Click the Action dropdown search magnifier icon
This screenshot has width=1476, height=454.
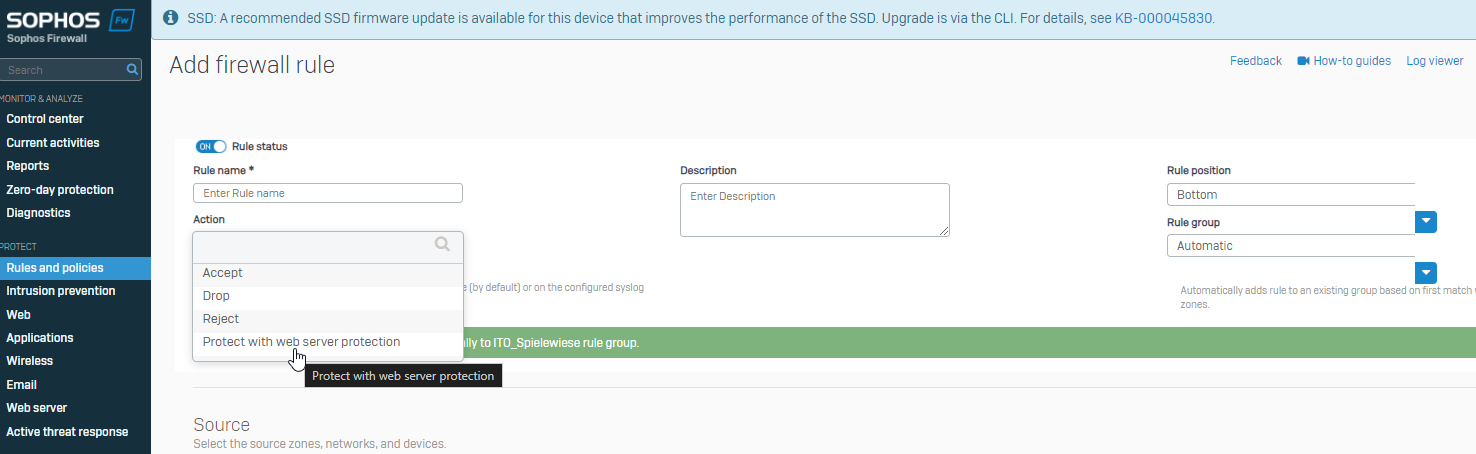[x=442, y=244]
